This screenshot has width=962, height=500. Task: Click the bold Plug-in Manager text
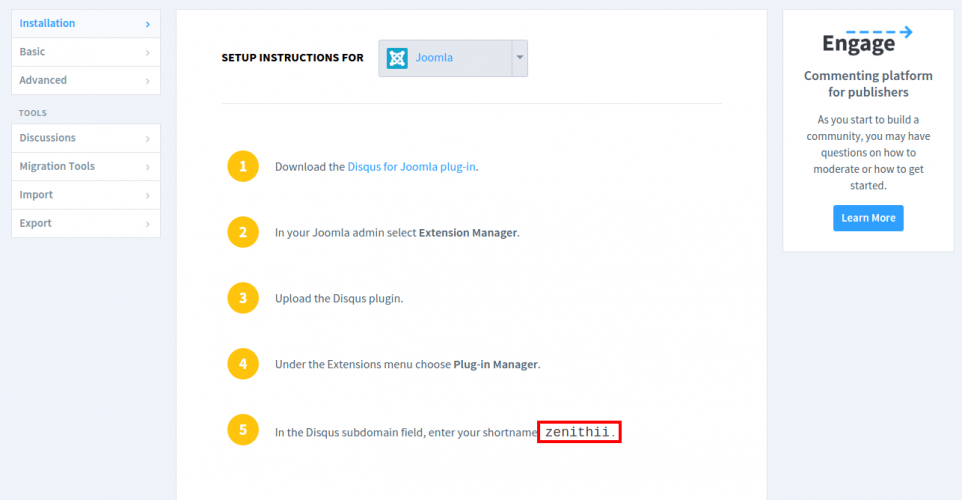[x=496, y=364]
